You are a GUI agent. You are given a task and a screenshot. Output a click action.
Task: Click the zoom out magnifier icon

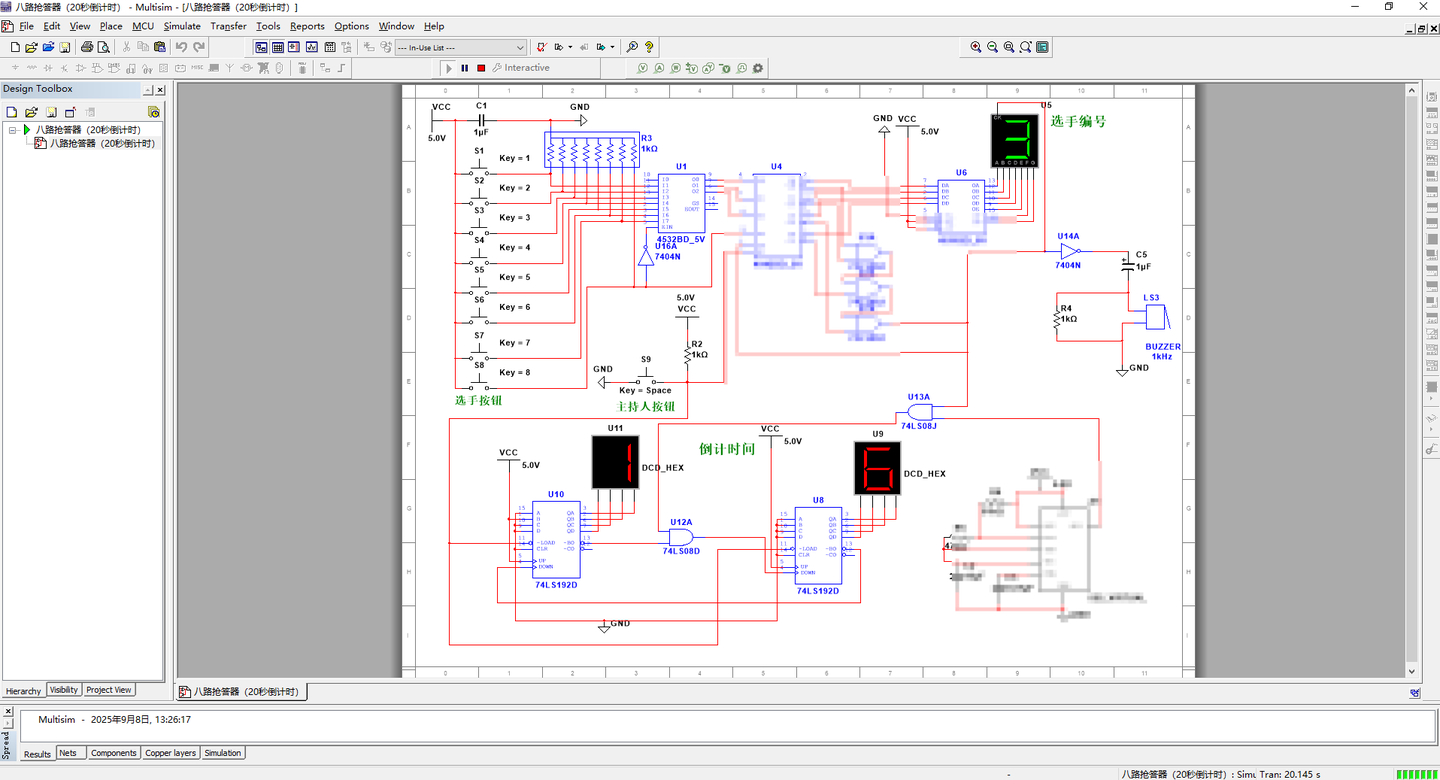tap(992, 47)
